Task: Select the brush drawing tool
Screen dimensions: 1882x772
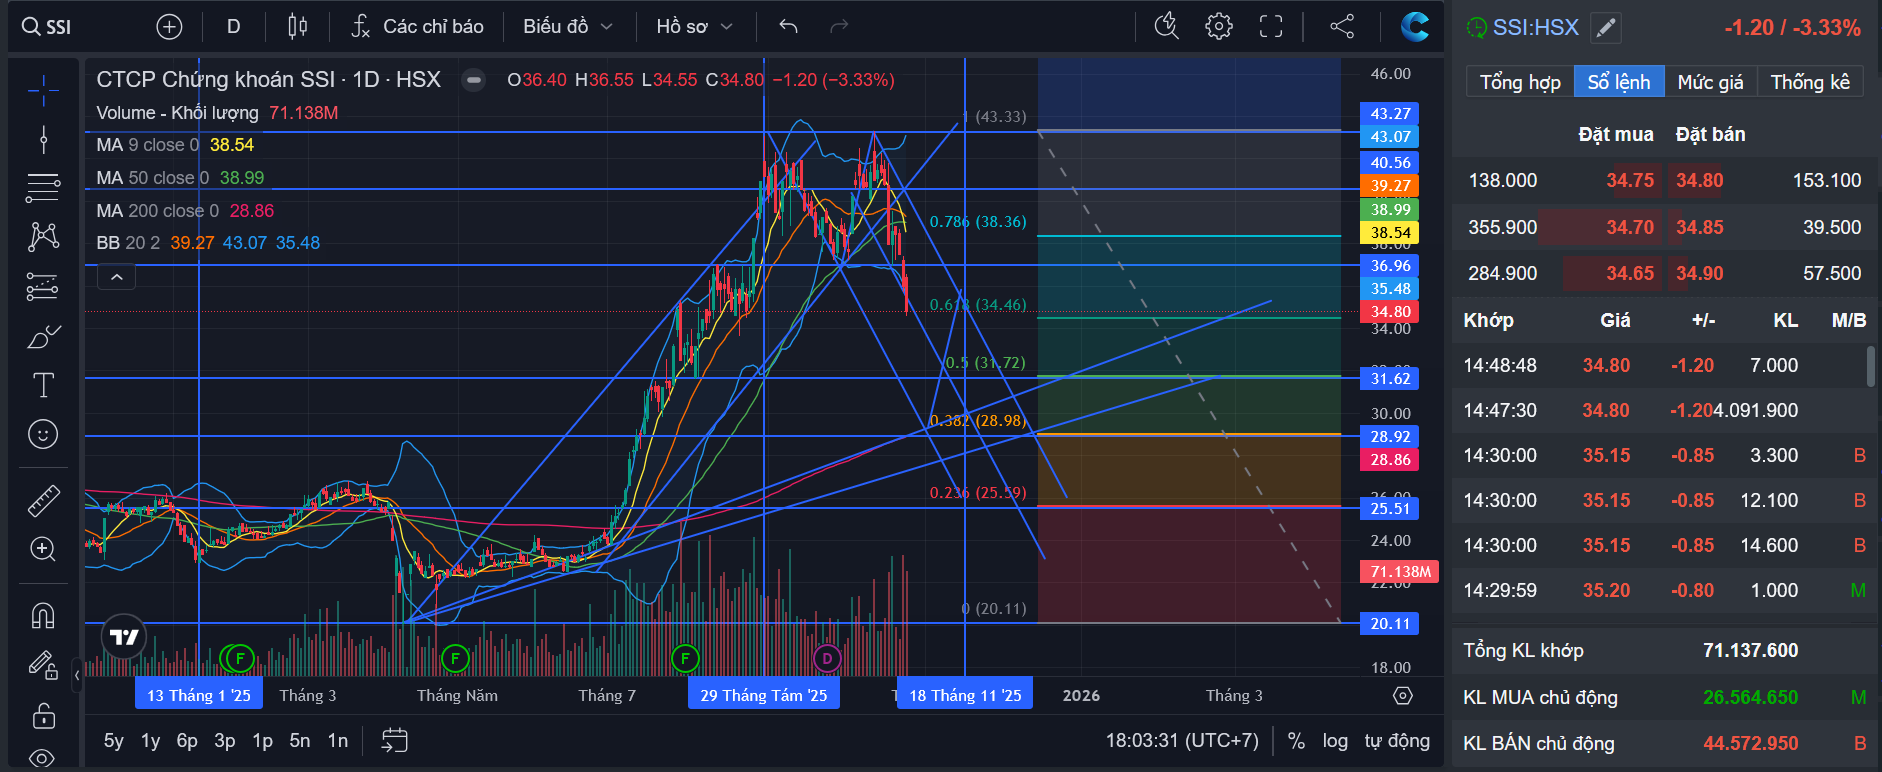Action: (x=43, y=337)
